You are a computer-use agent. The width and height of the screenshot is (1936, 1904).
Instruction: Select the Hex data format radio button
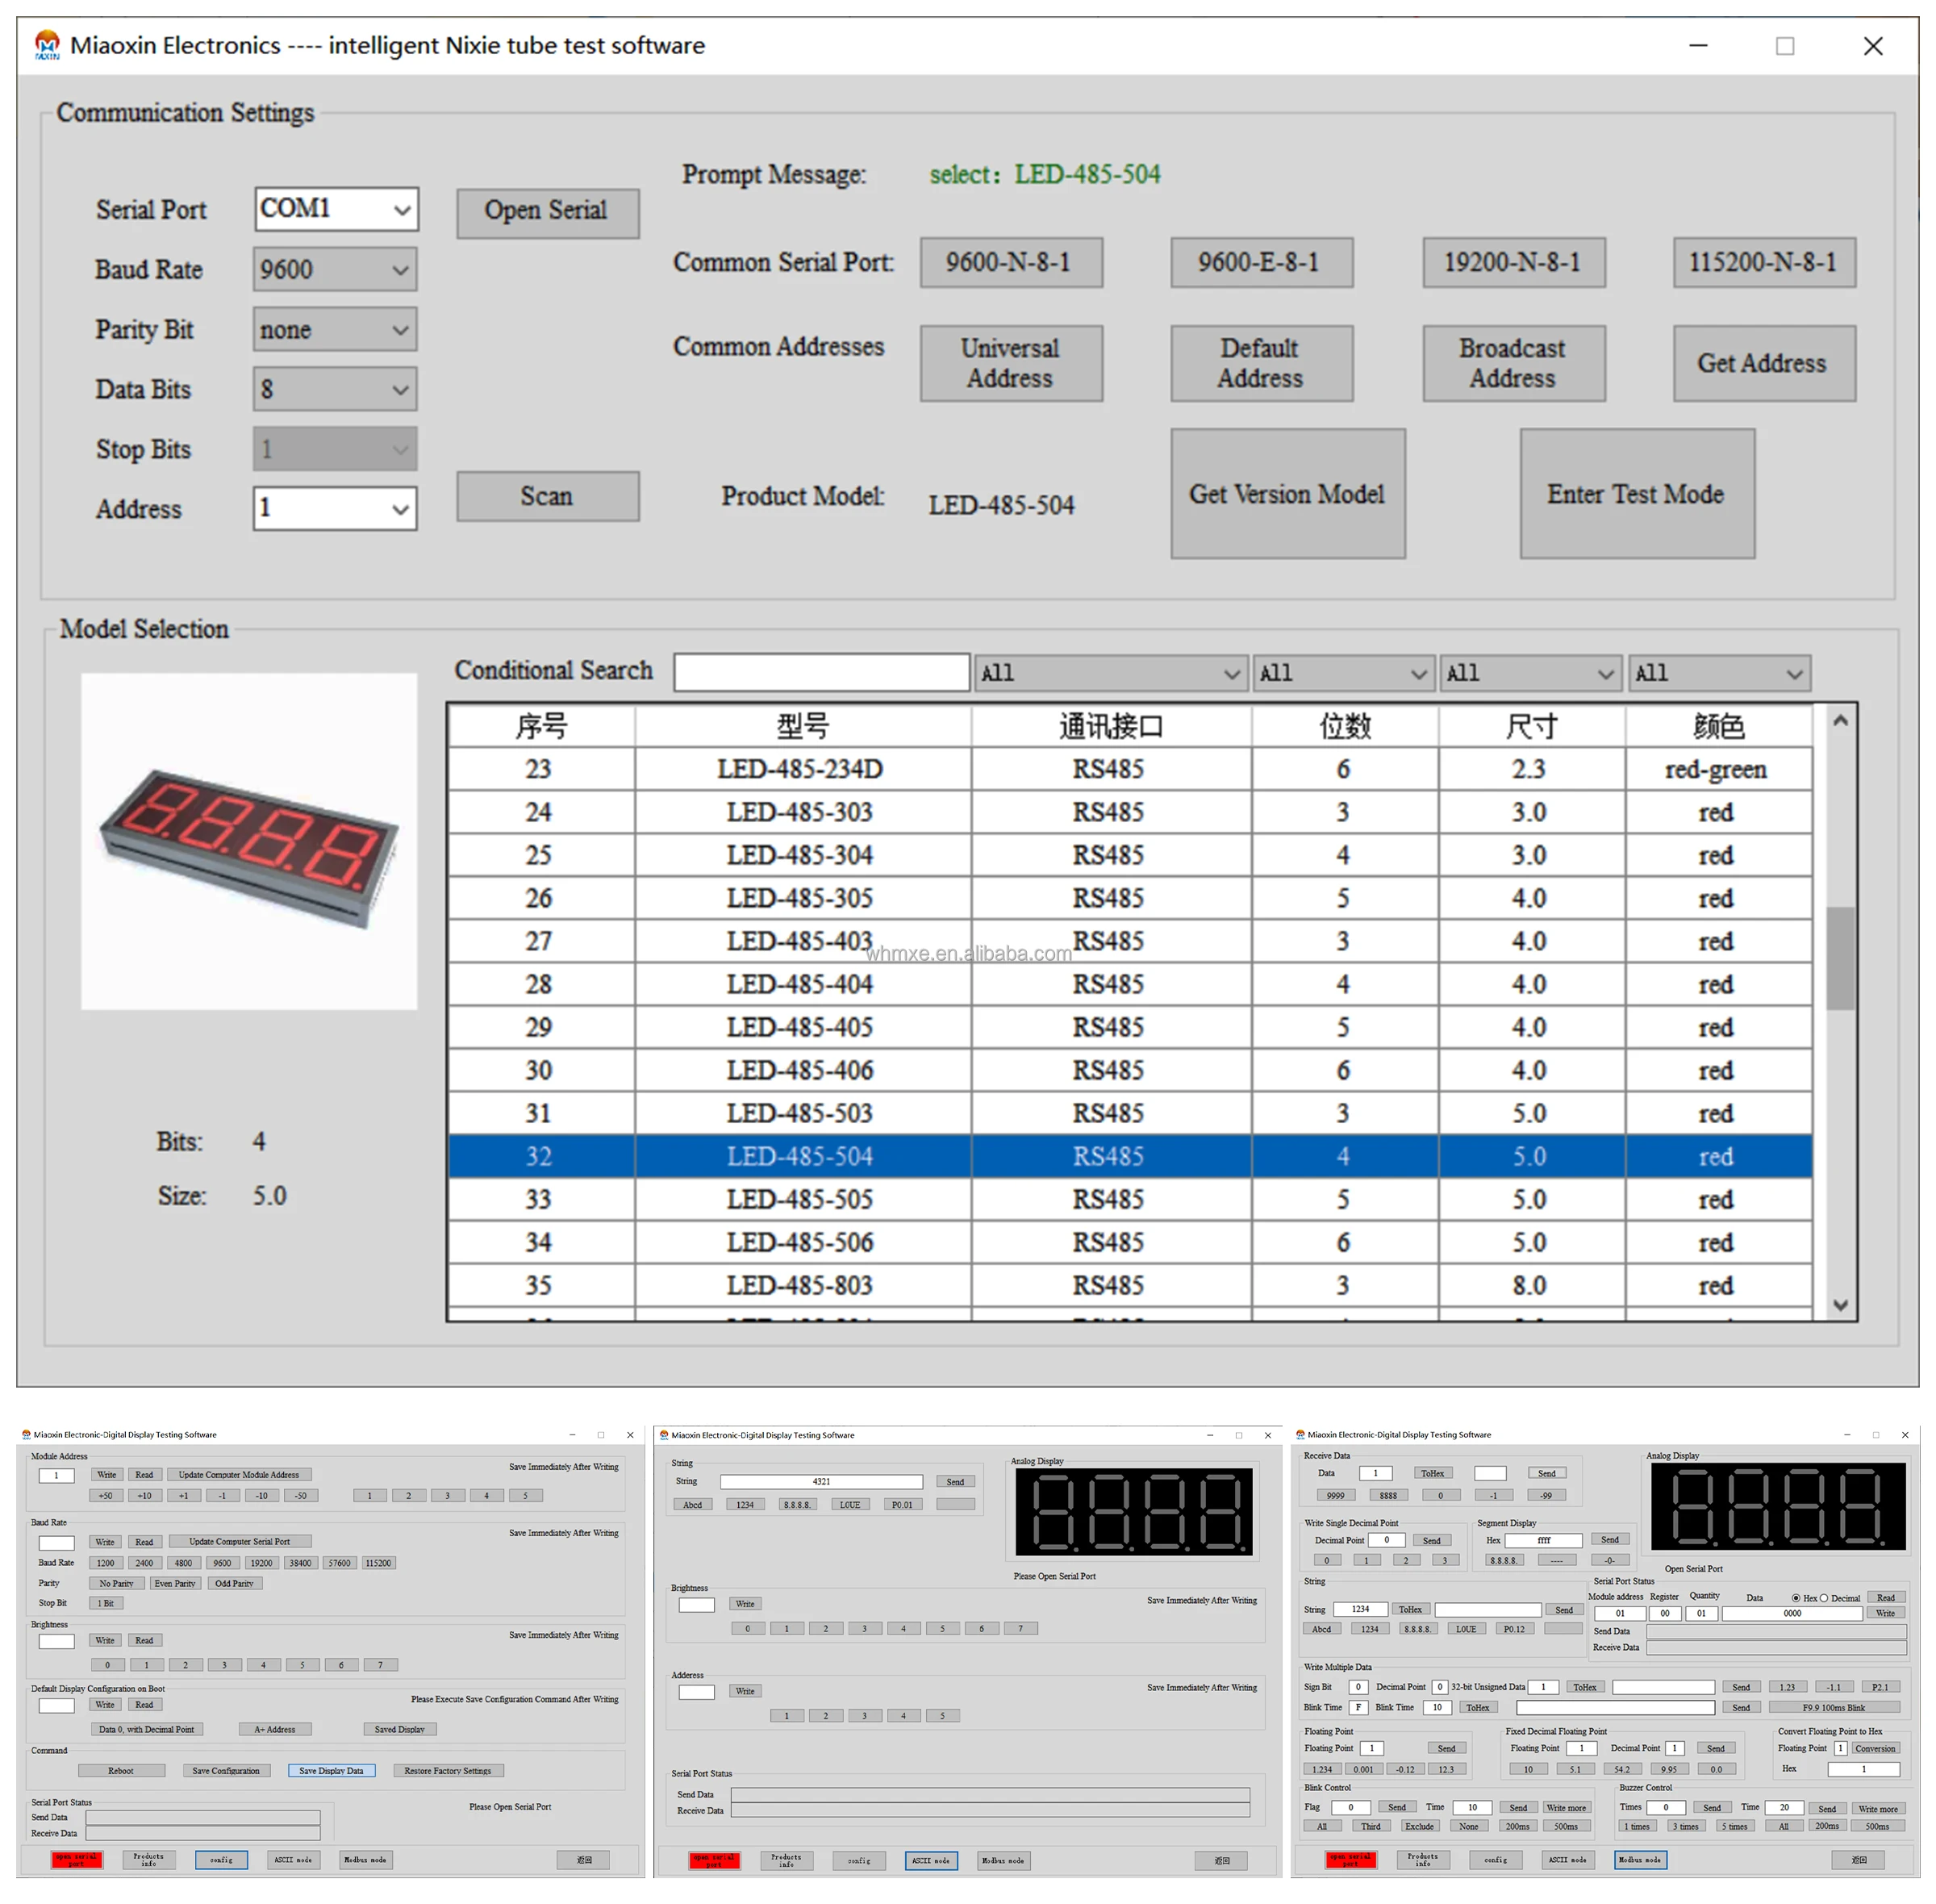(x=1796, y=1598)
